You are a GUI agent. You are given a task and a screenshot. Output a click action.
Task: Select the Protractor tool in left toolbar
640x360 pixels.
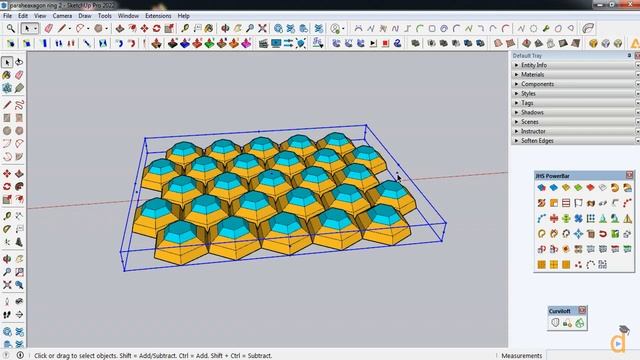tap(7, 229)
